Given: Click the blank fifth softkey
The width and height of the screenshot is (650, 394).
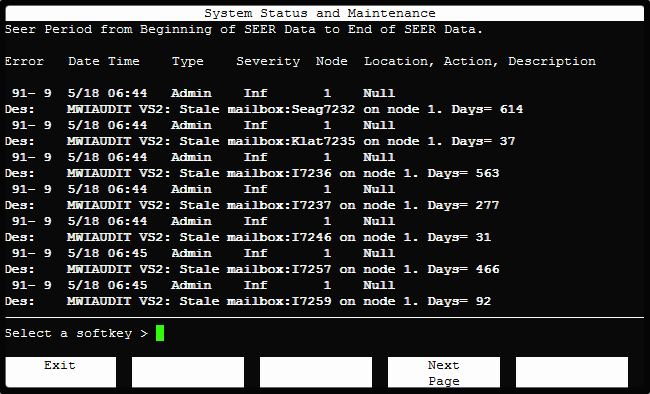Looking at the screenshot, I should click(x=572, y=372).
